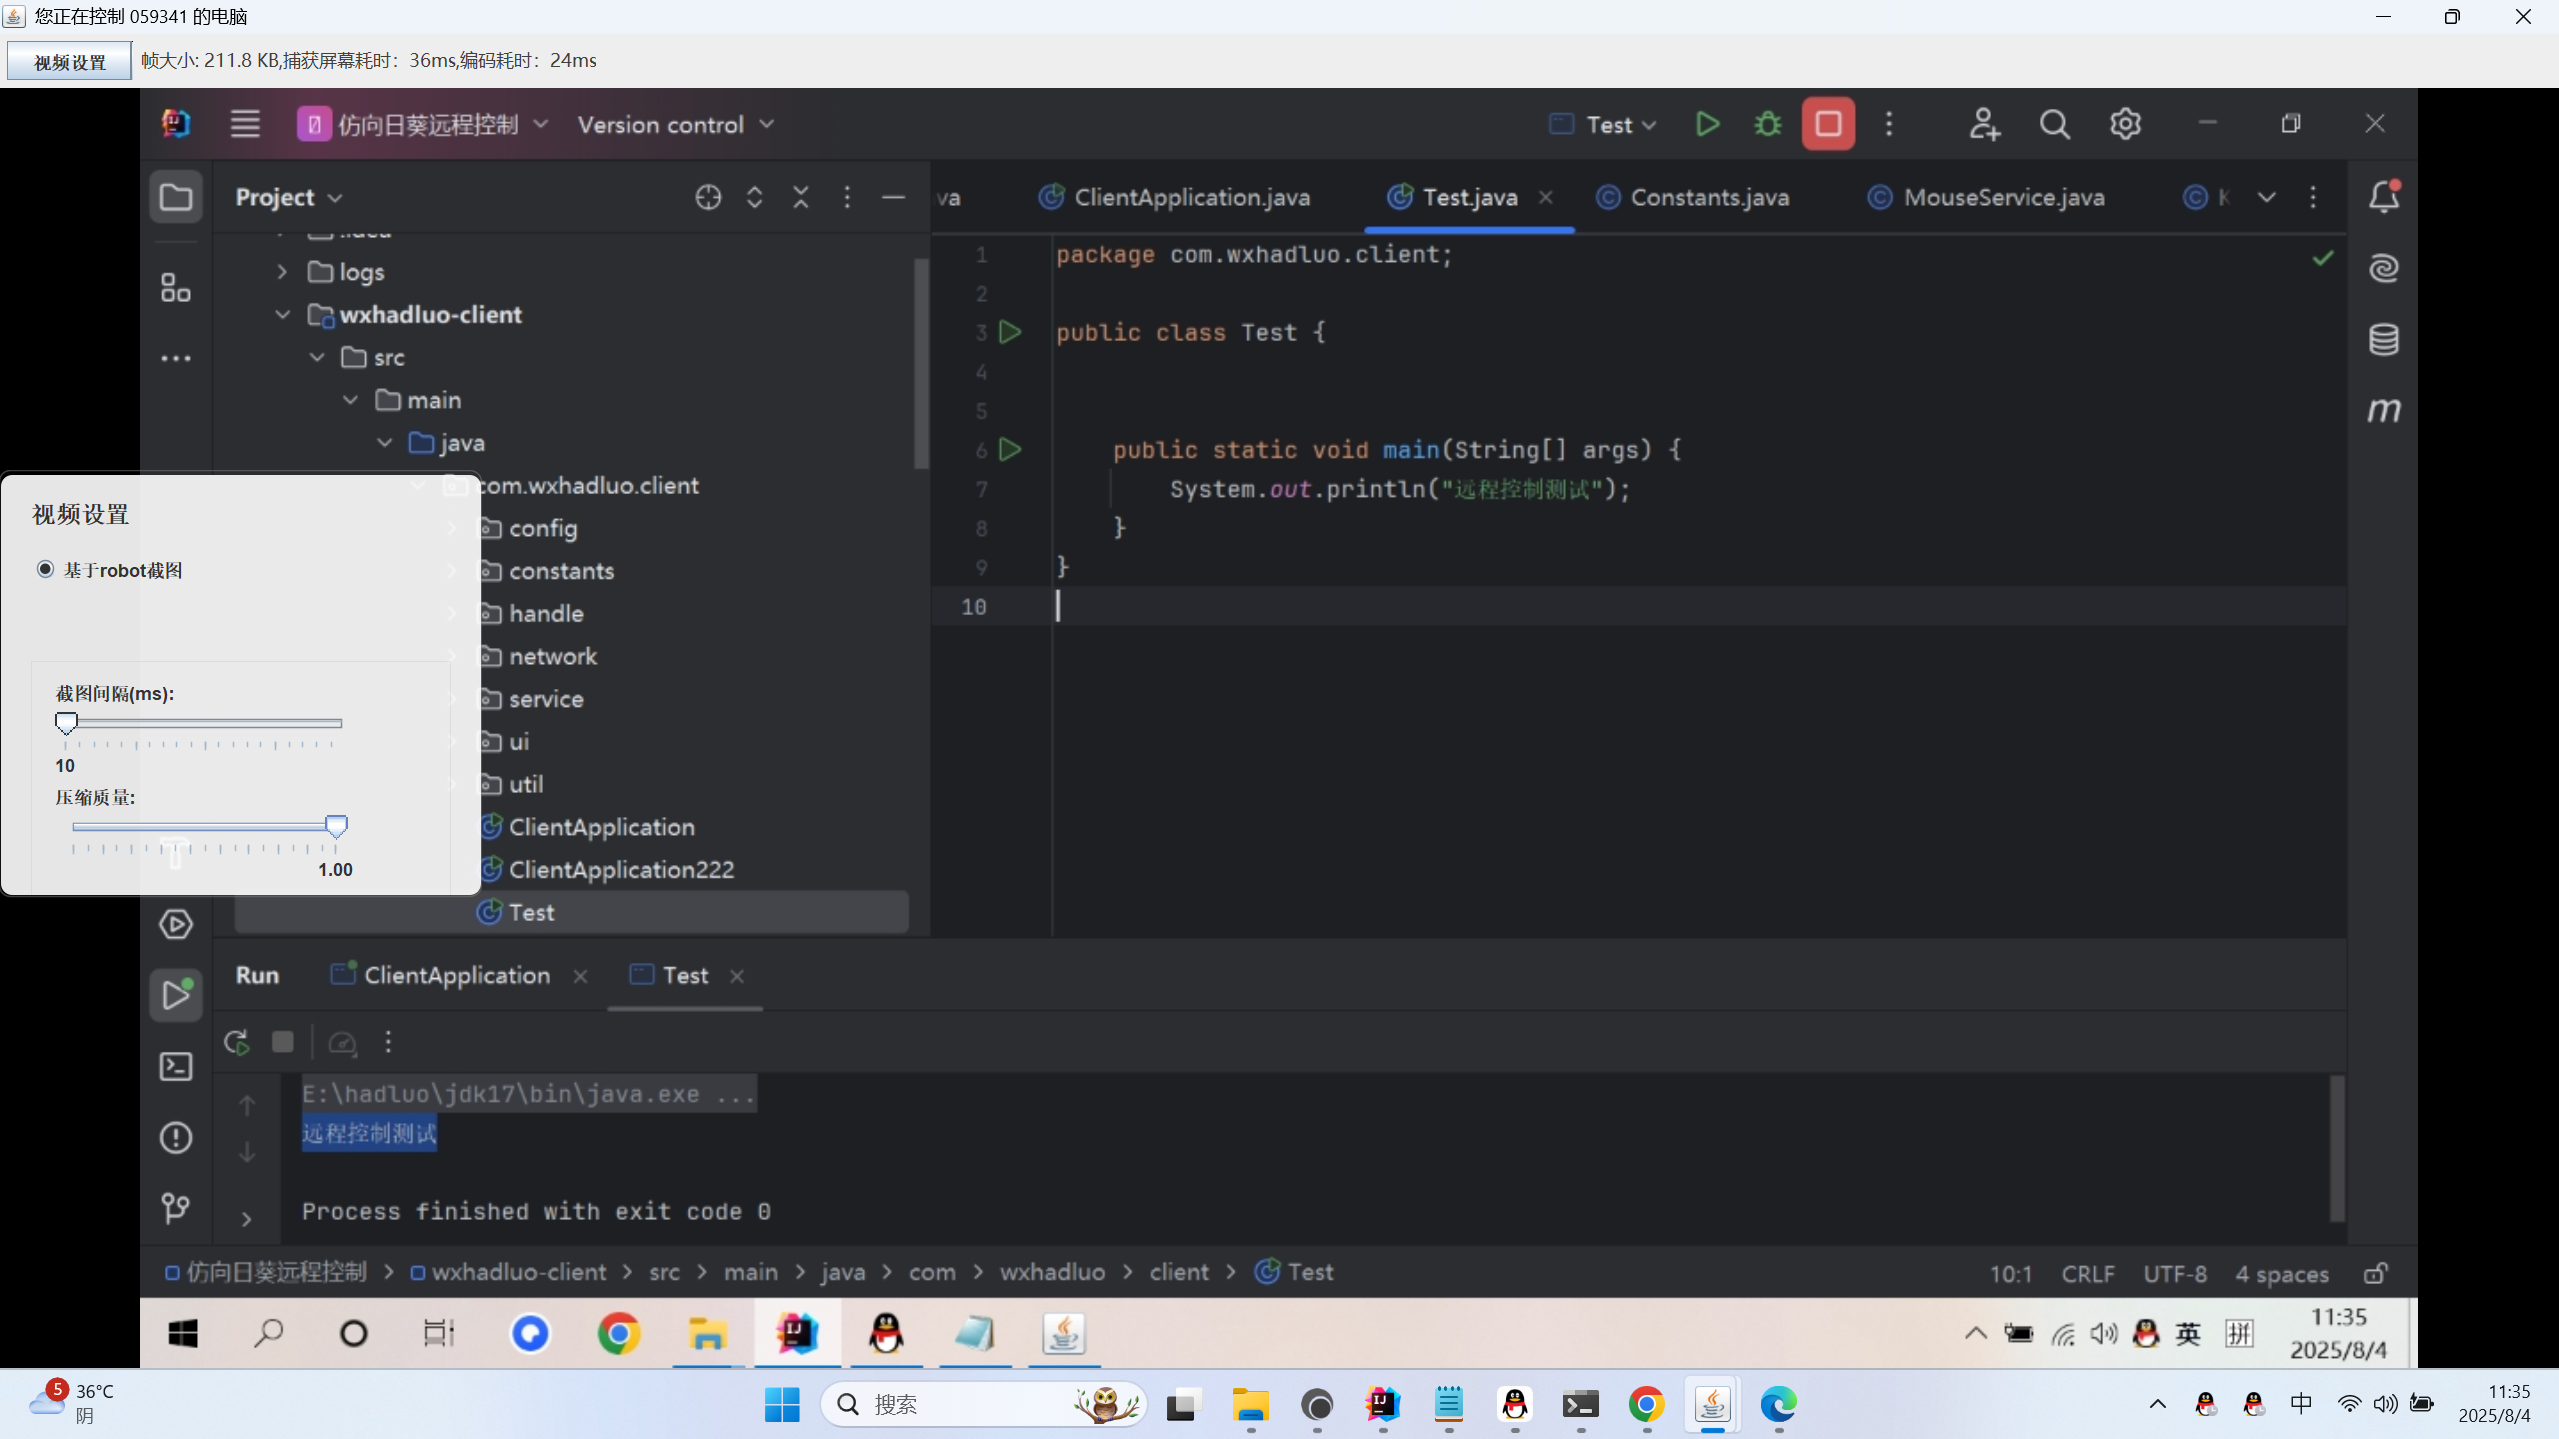Click the Rerun icon in Run panel

click(x=237, y=1042)
